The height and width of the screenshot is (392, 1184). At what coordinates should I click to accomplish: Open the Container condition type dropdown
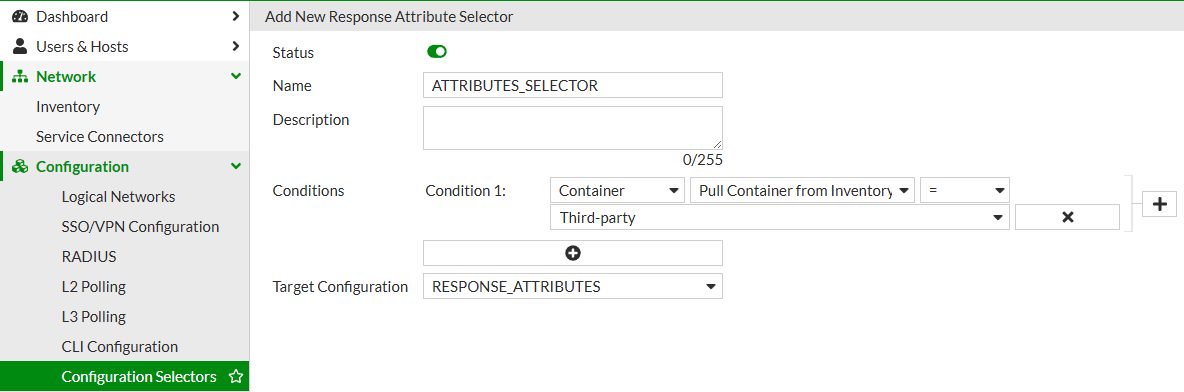coord(618,191)
